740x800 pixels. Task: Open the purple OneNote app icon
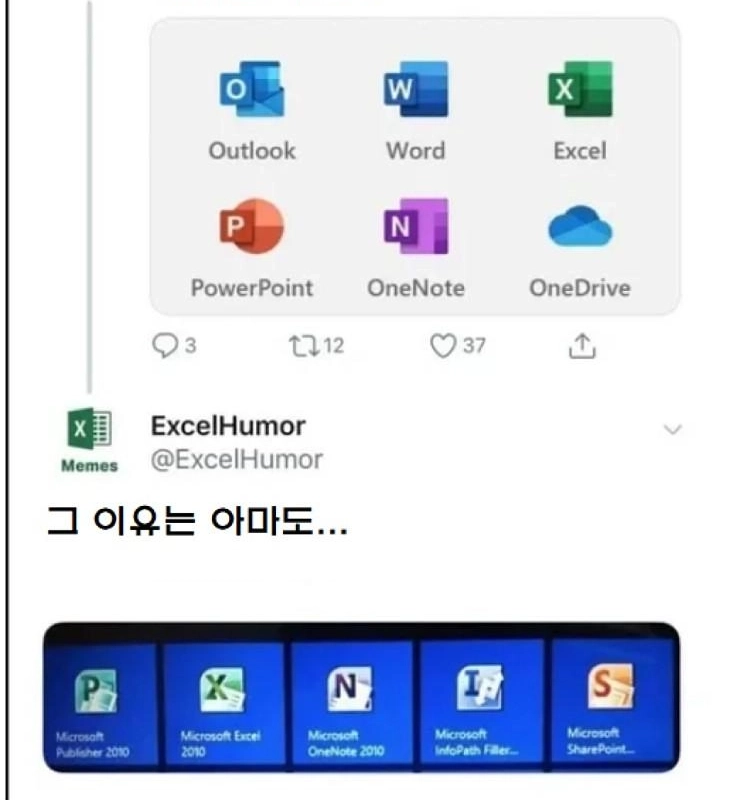click(416, 226)
